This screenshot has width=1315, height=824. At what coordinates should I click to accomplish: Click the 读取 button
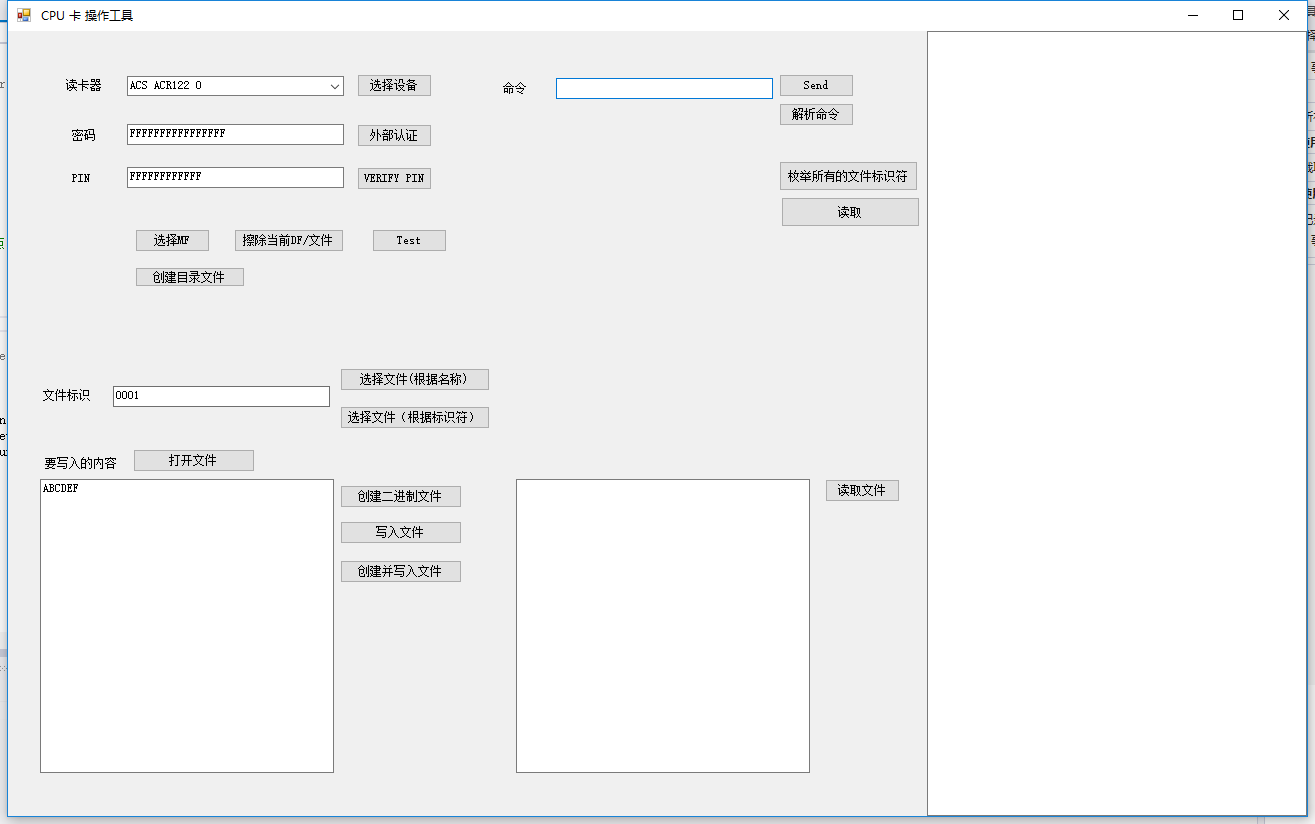pyautogui.click(x=850, y=212)
